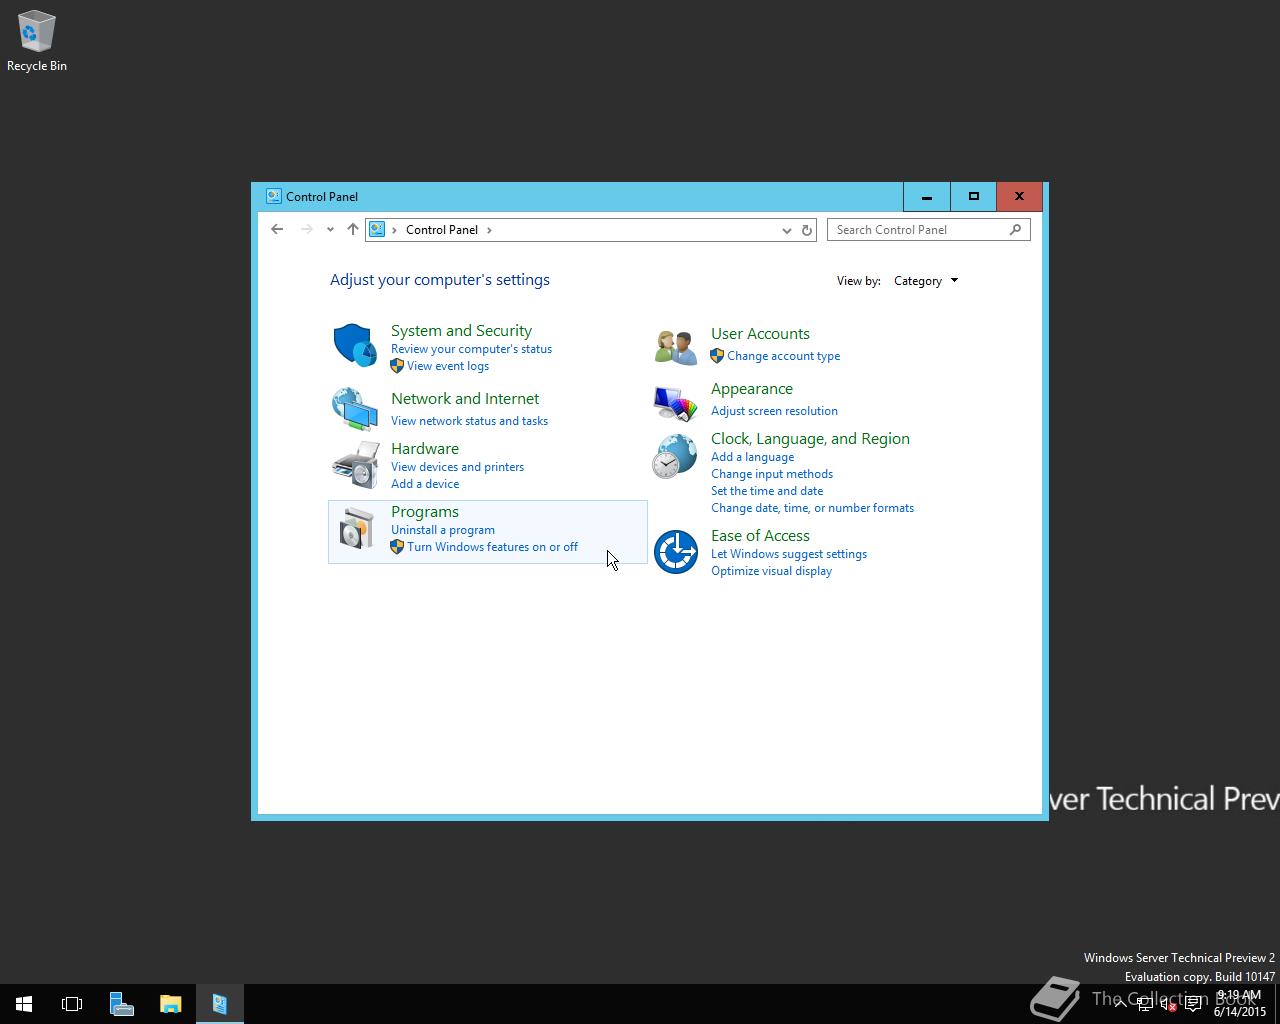Go back with the back arrow
This screenshot has height=1024, width=1280.
coord(277,229)
